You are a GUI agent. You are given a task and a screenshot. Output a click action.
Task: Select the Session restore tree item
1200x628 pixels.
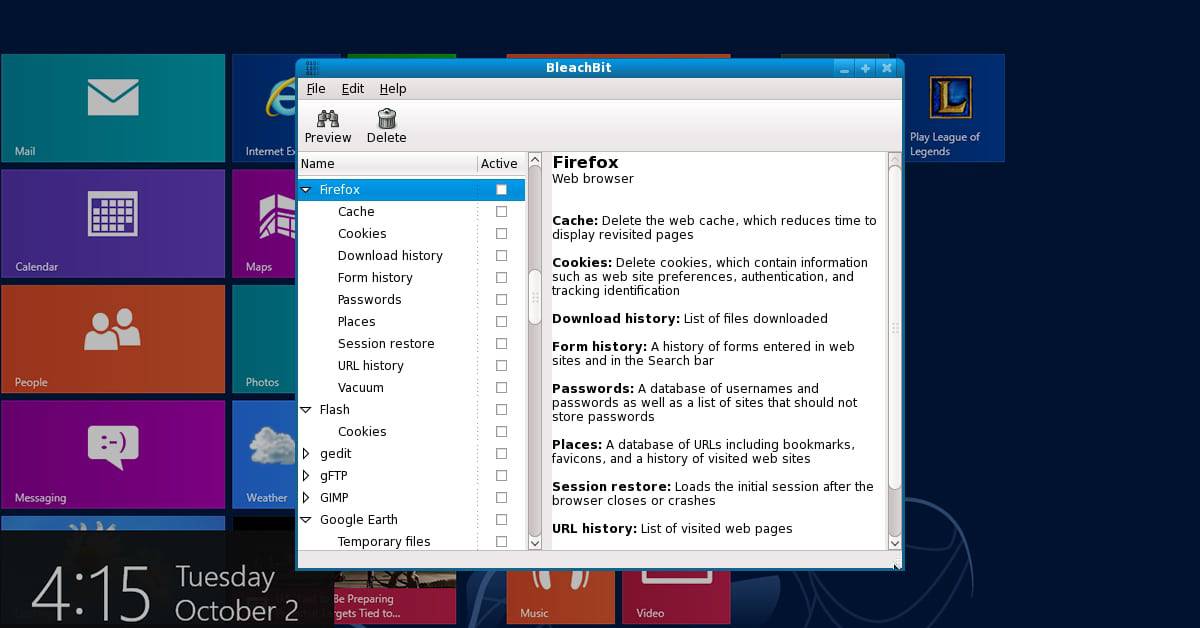click(386, 344)
